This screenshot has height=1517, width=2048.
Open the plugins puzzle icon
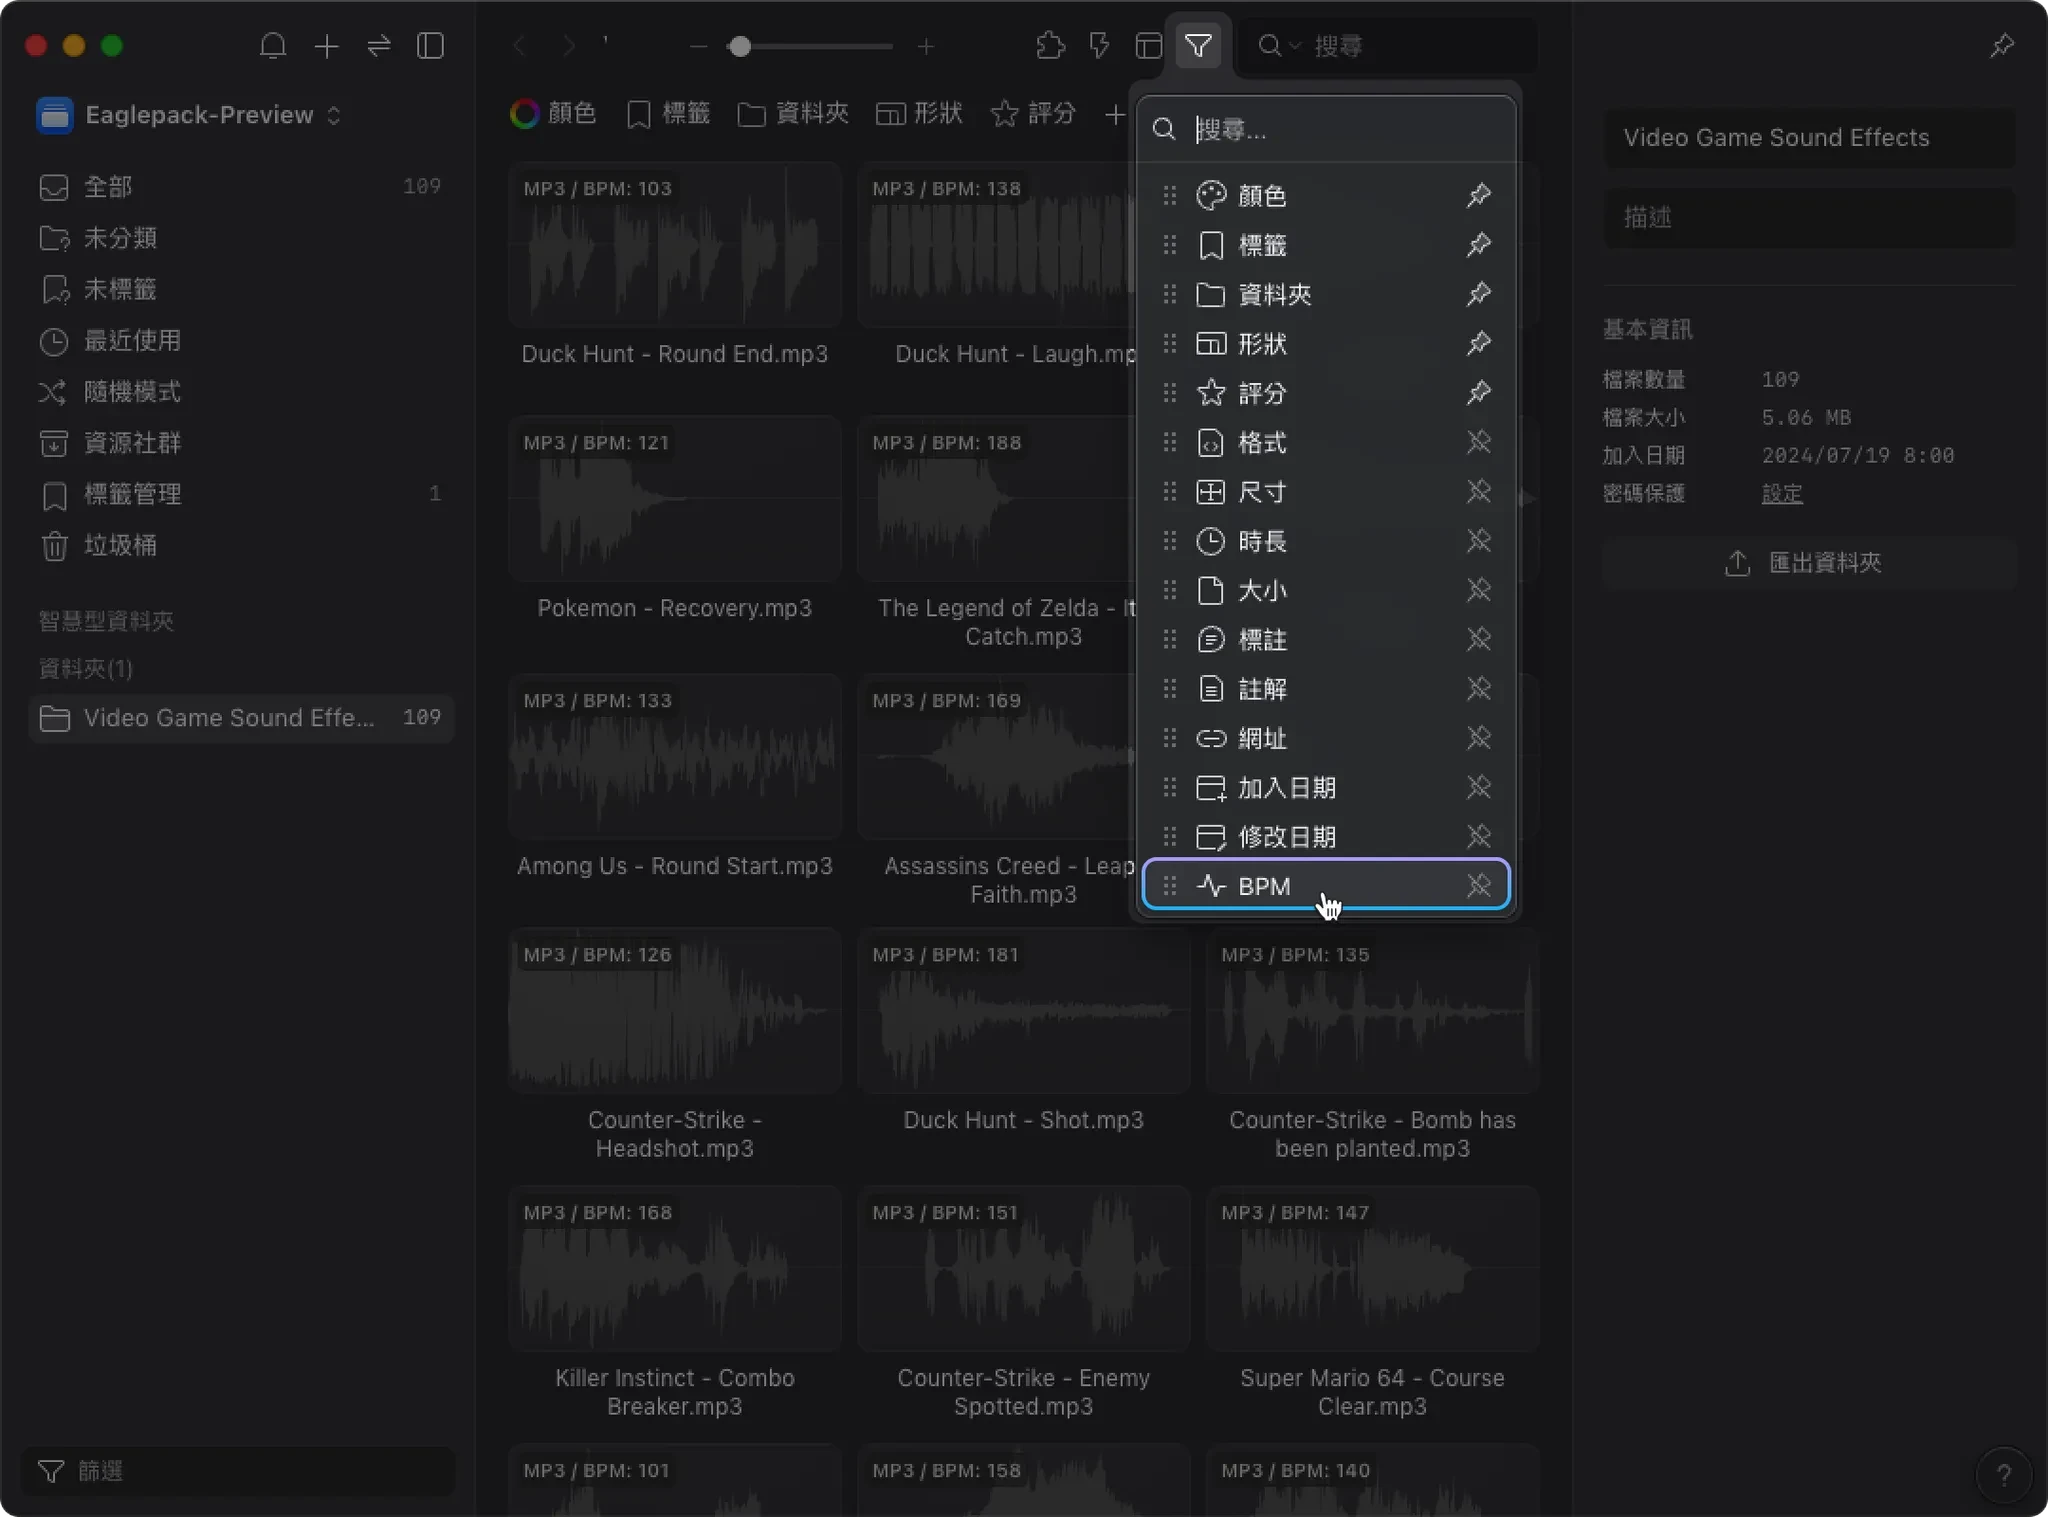click(x=1050, y=46)
